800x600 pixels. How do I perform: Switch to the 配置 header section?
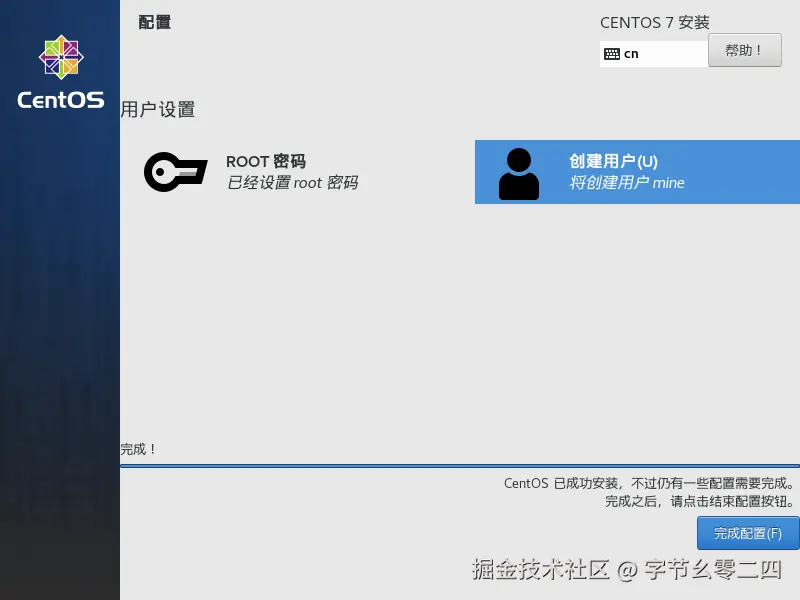click(153, 22)
